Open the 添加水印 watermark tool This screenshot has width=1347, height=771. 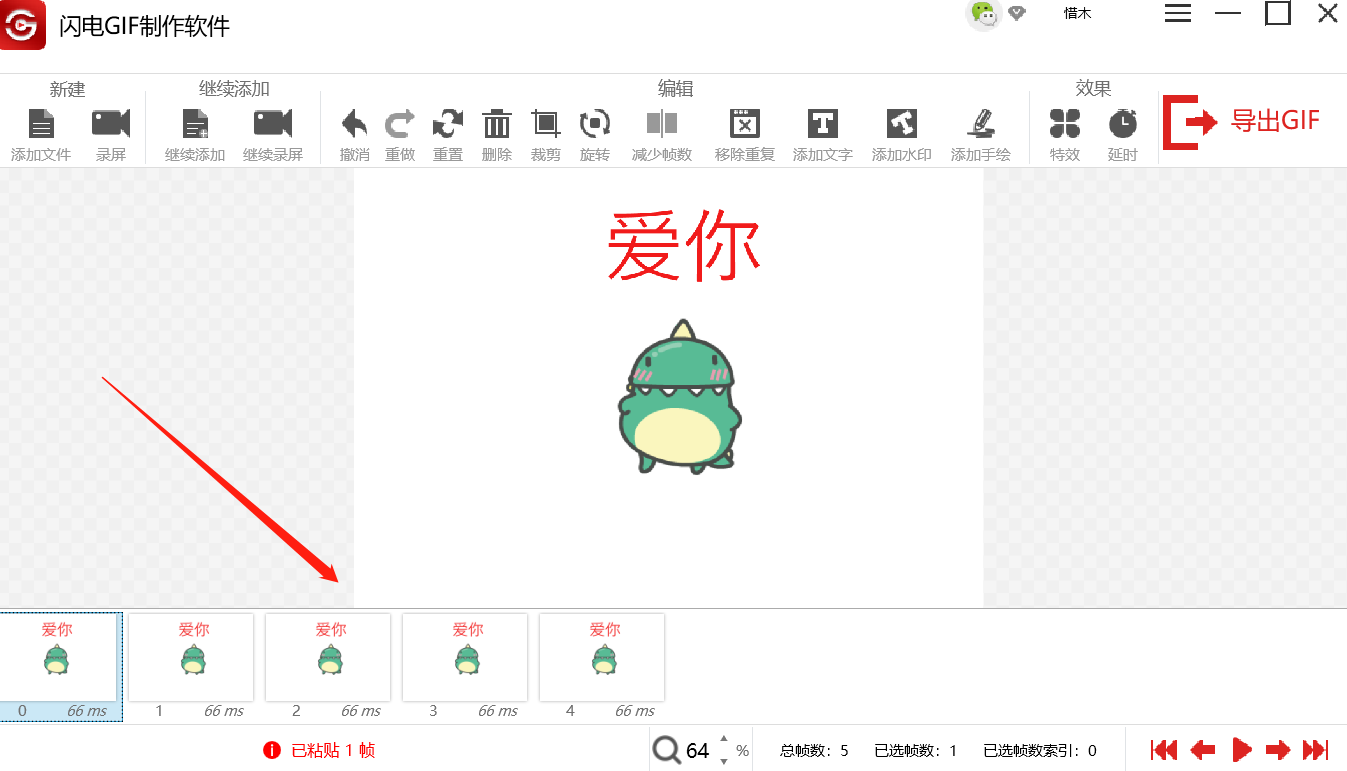tap(902, 124)
